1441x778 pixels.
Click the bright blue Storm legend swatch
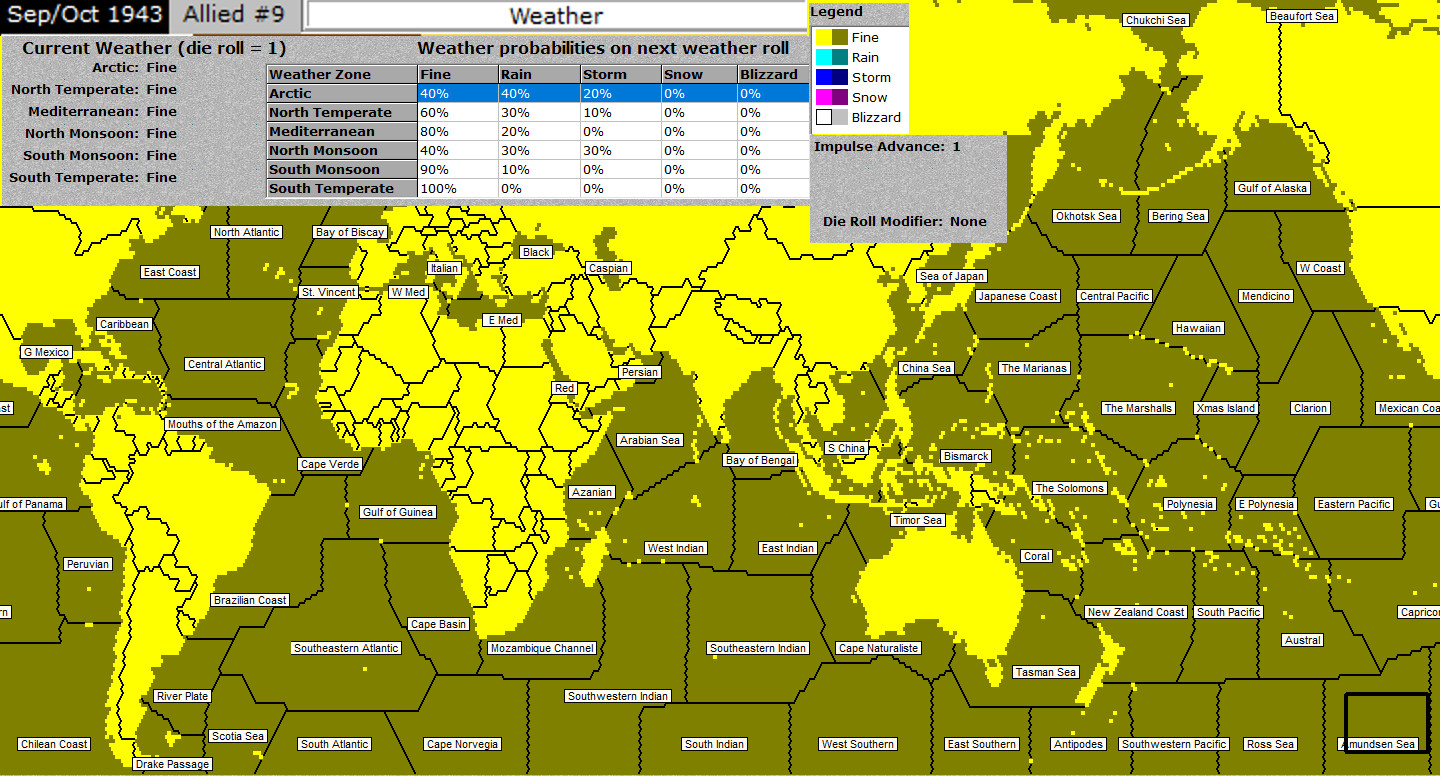point(823,77)
